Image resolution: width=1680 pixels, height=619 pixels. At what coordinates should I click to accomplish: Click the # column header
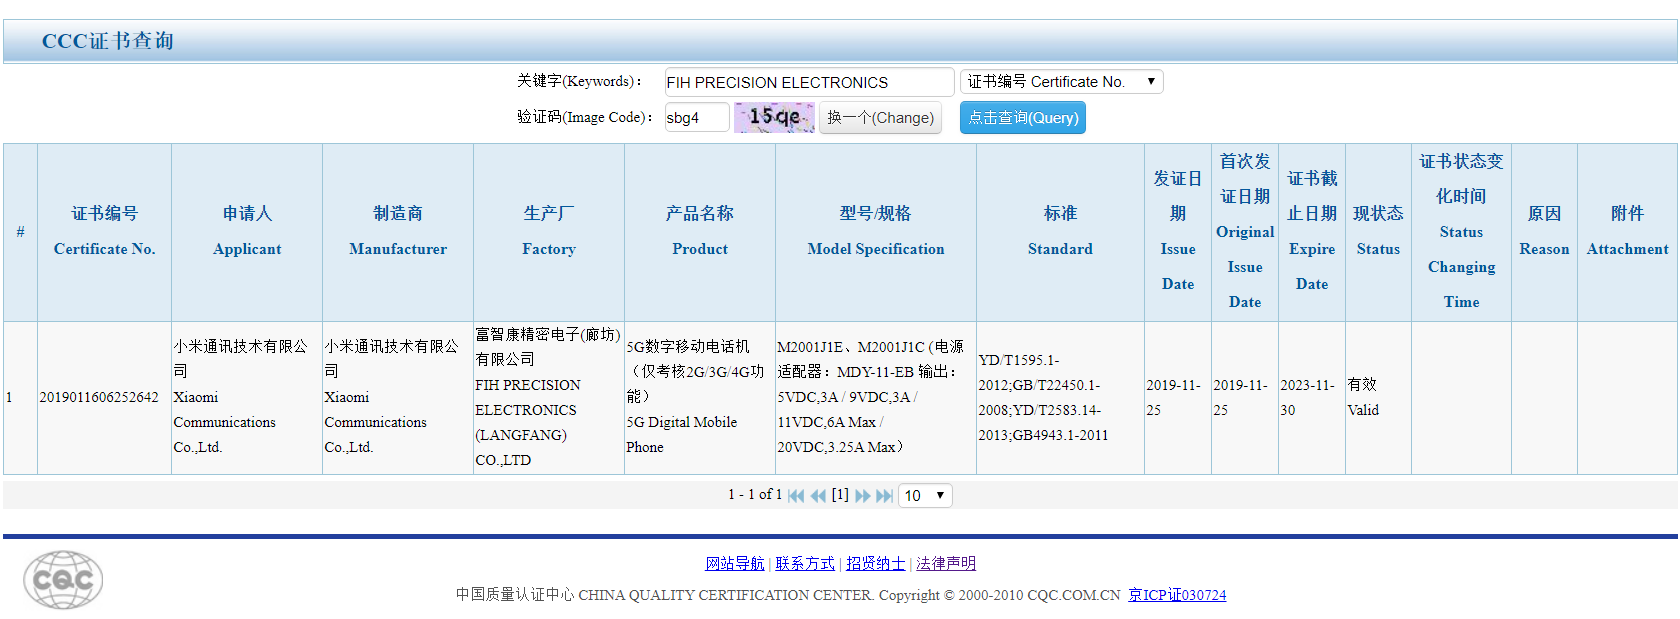[20, 232]
